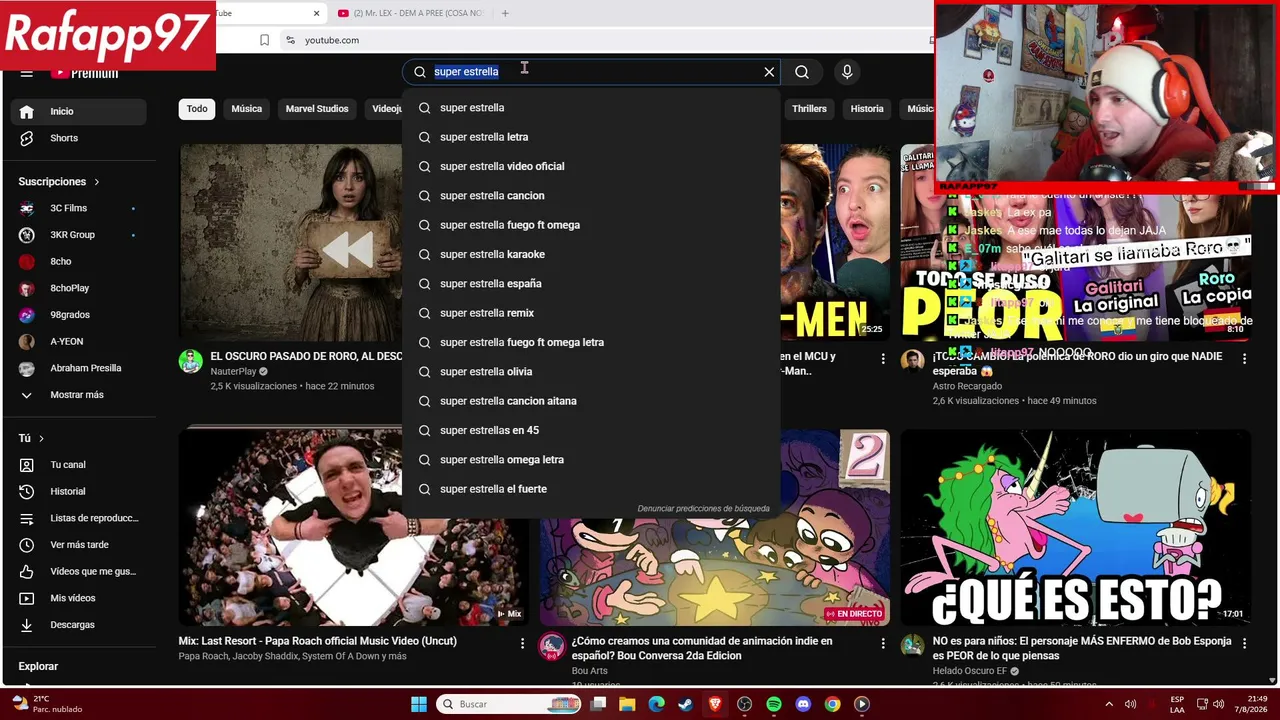This screenshot has width=1280, height=720.
Task: Clear the search box with the X
Action: click(x=769, y=72)
